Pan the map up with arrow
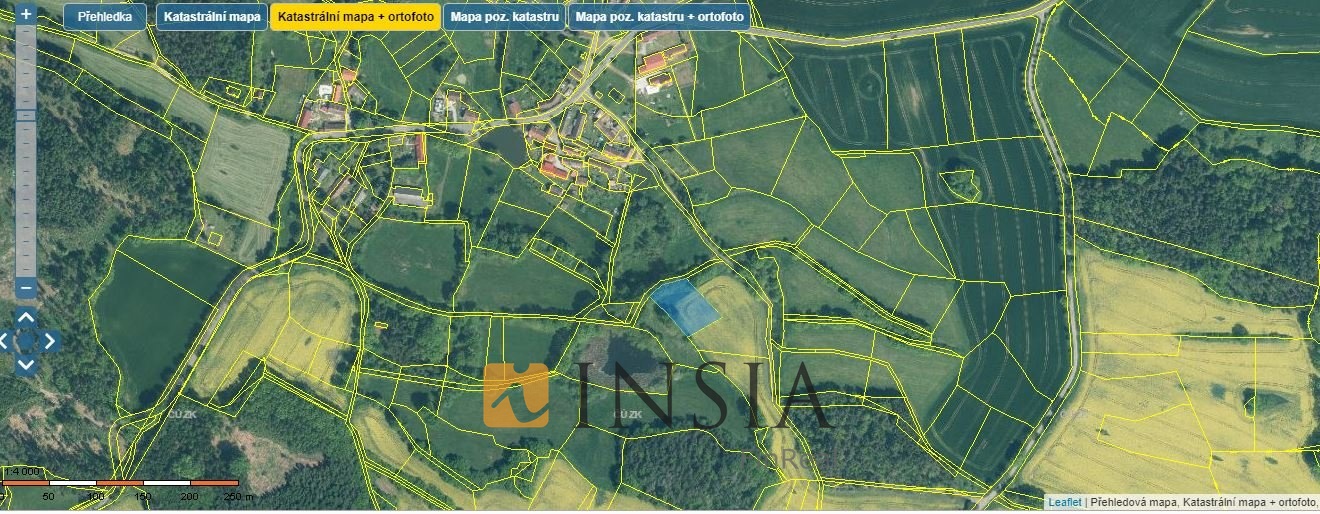1320x514 pixels. pos(26,319)
